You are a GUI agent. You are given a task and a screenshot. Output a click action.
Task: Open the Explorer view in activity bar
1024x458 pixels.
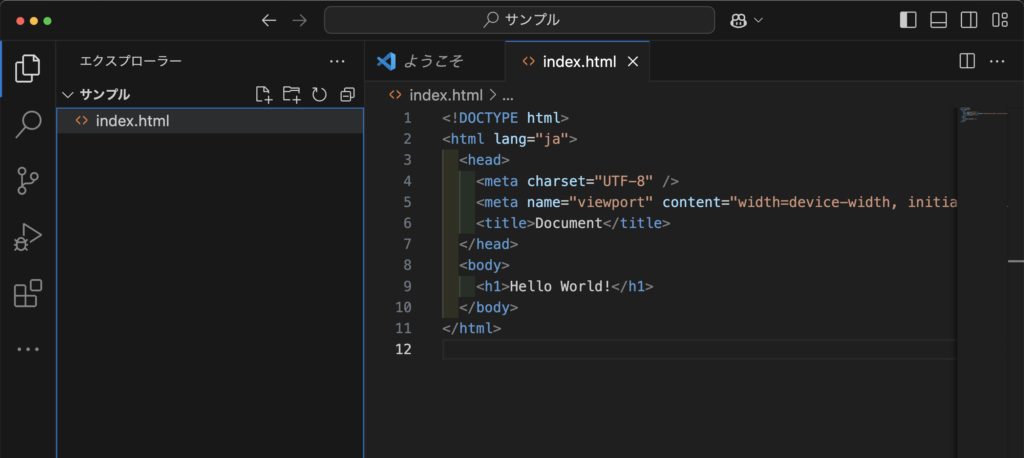tap(27, 68)
